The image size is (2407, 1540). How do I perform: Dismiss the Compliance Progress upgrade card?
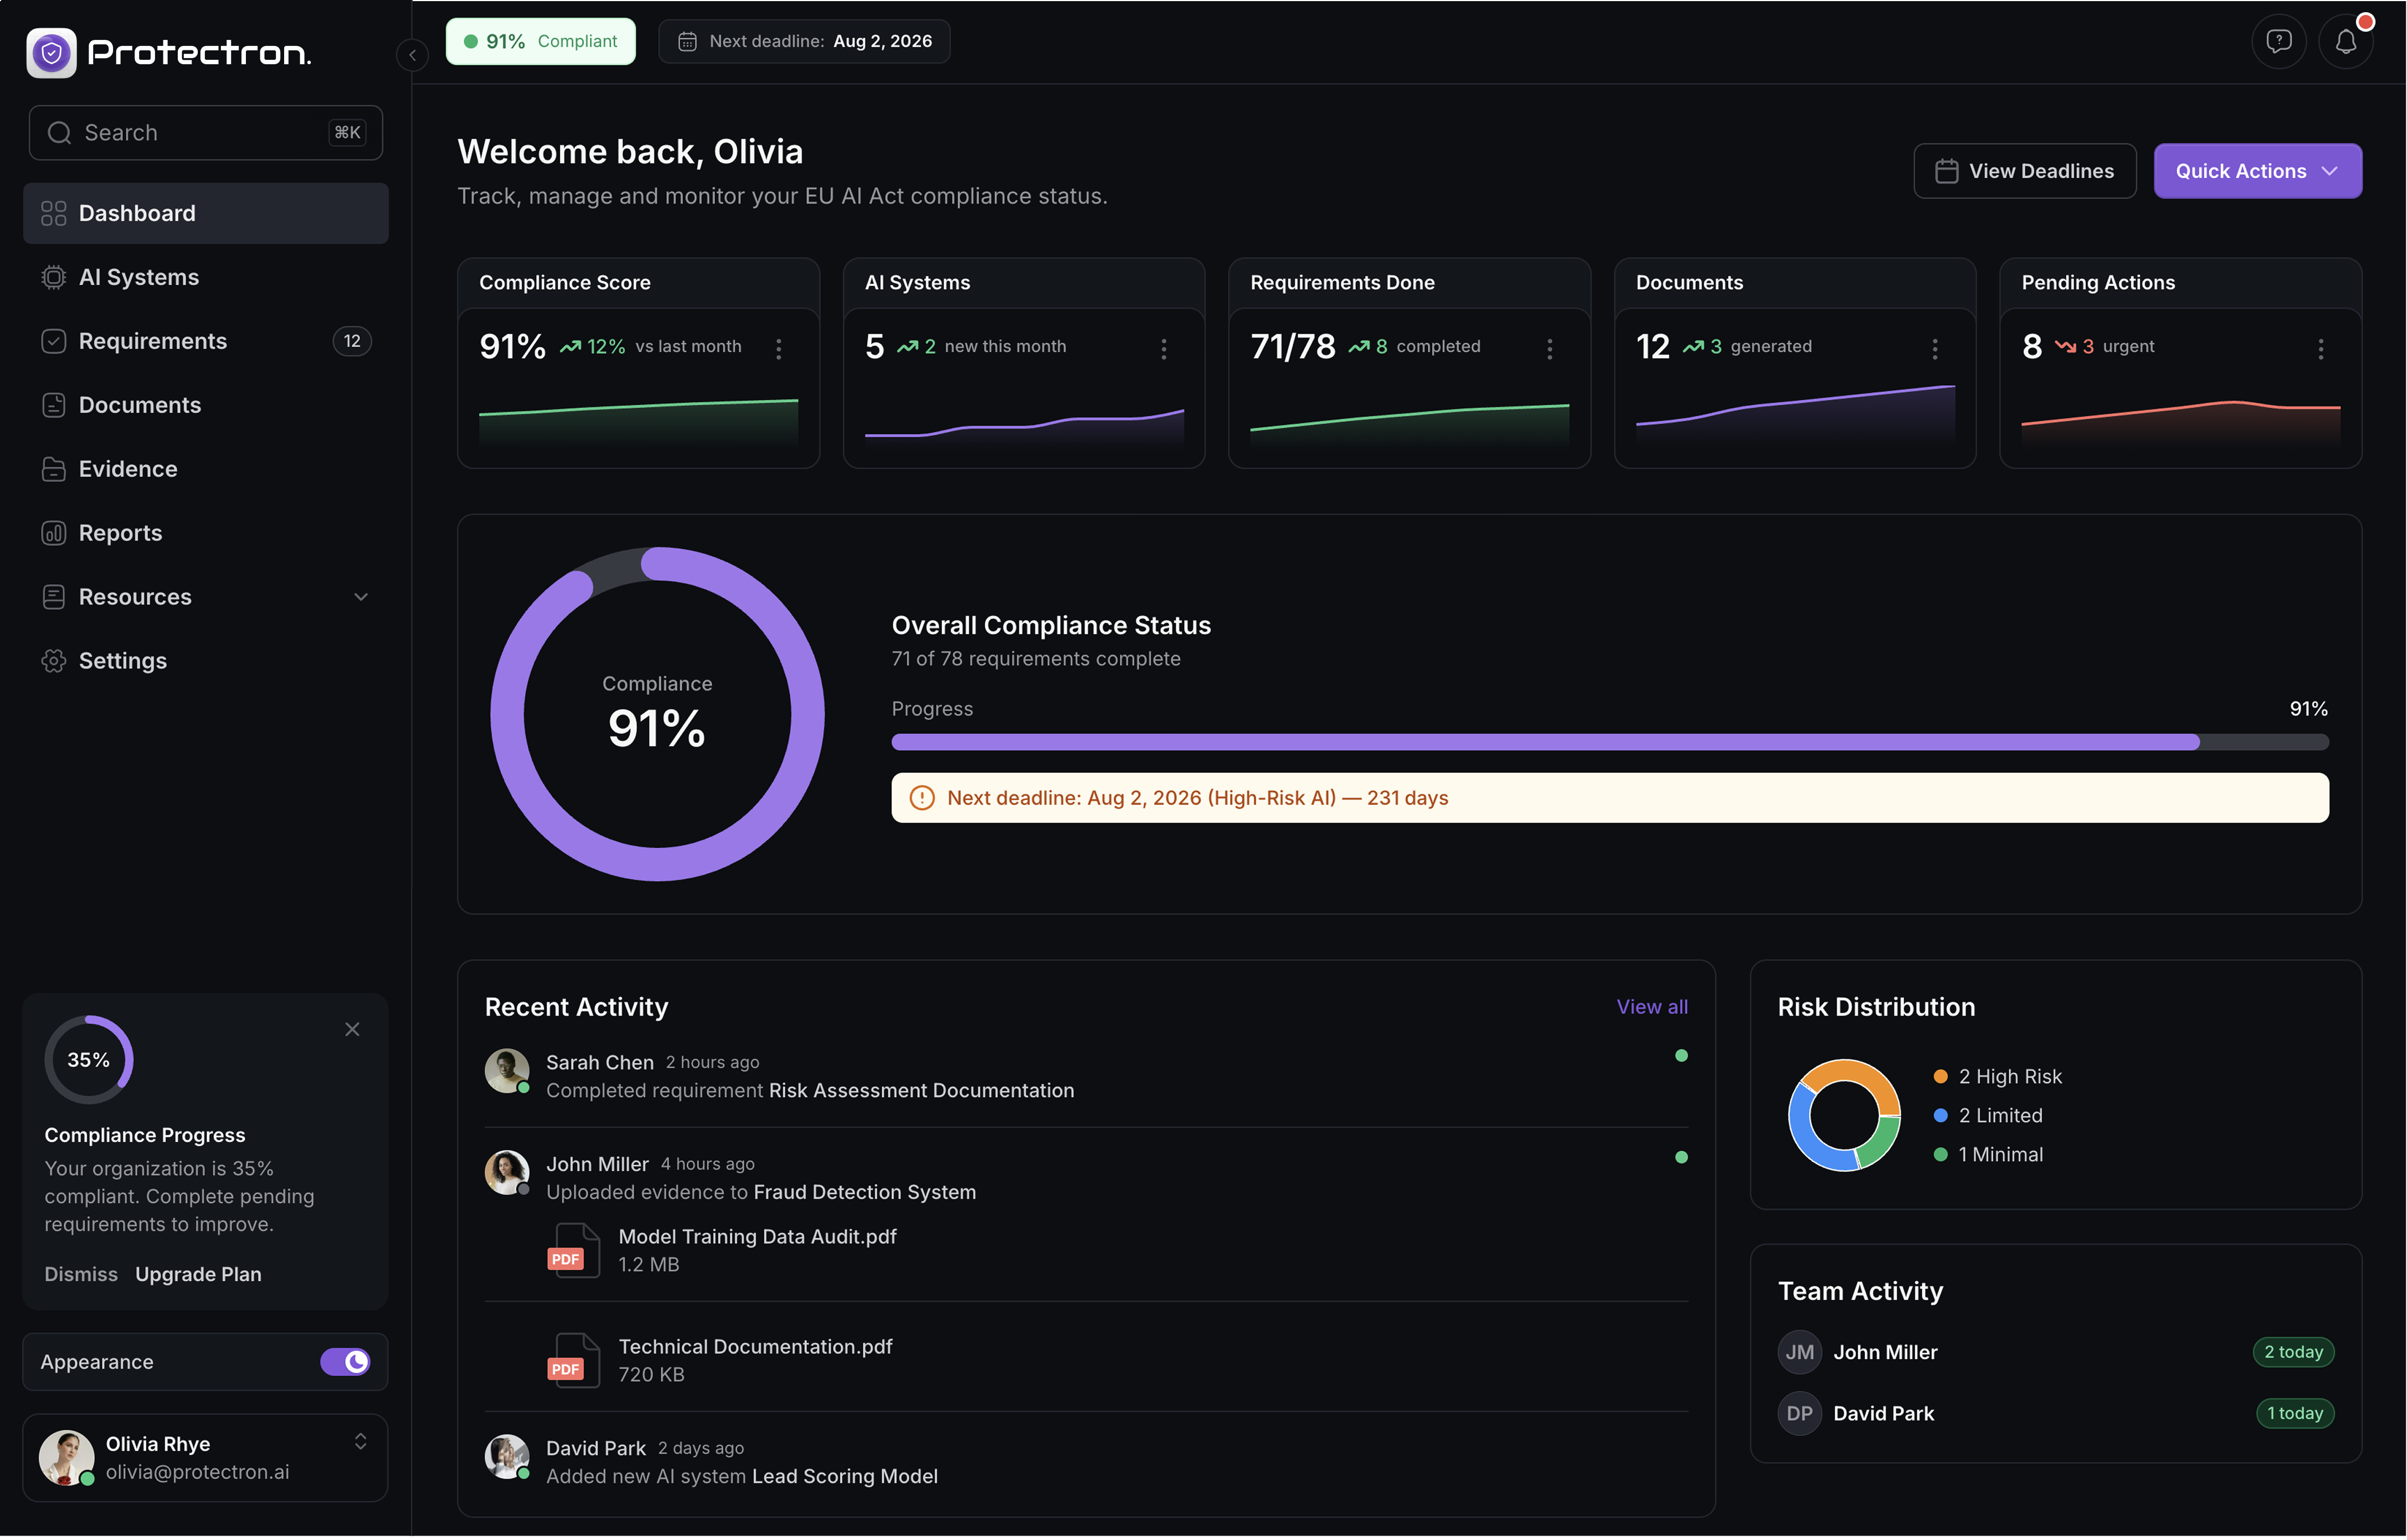(x=352, y=1028)
